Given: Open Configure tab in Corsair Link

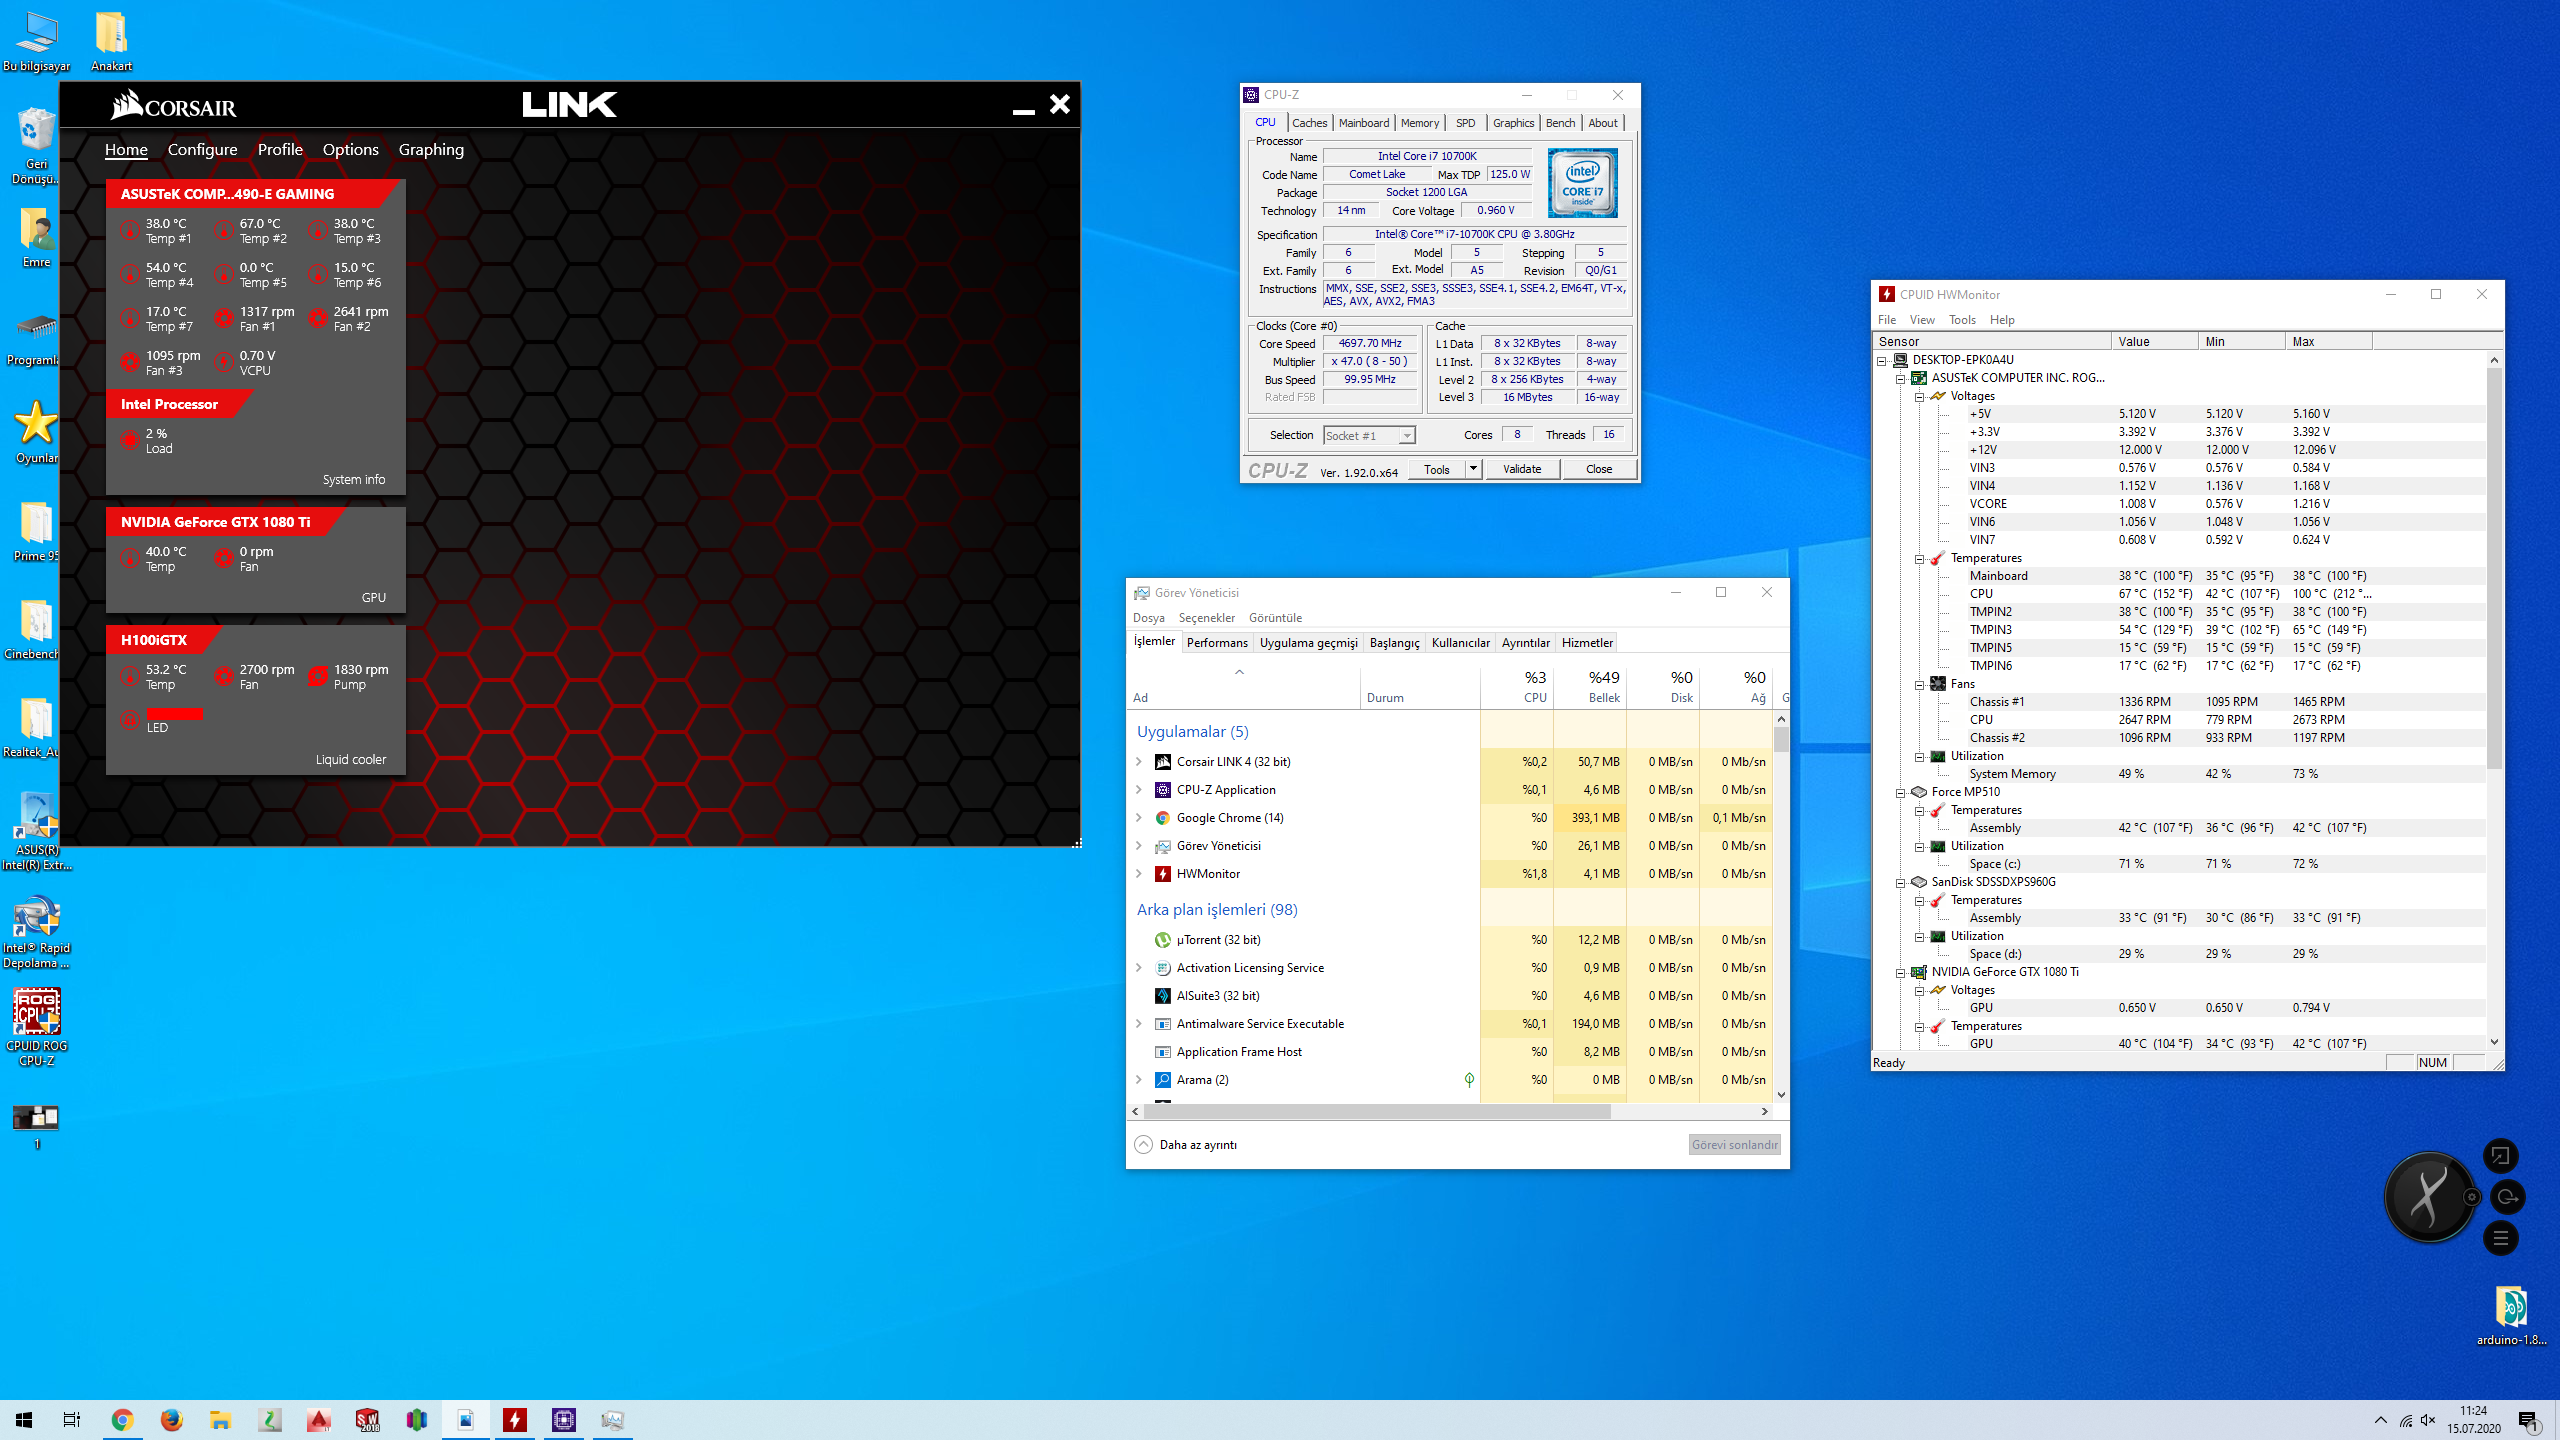Looking at the screenshot, I should tap(203, 149).
